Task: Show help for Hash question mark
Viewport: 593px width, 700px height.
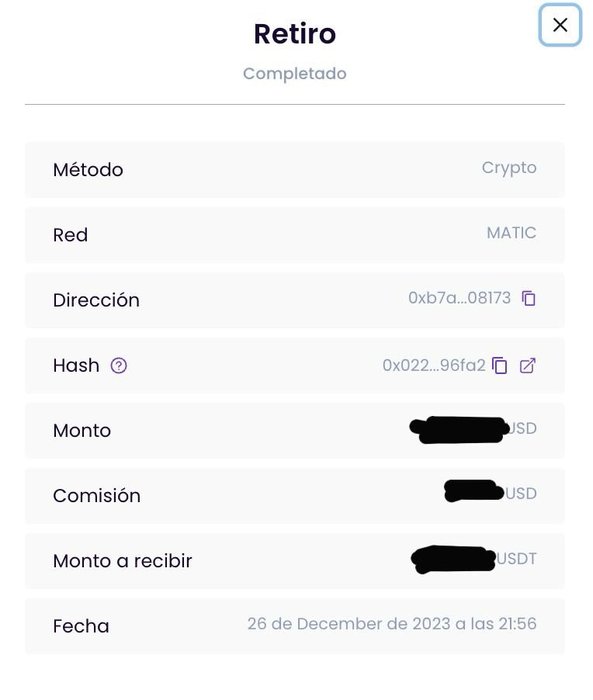Action: point(119,366)
